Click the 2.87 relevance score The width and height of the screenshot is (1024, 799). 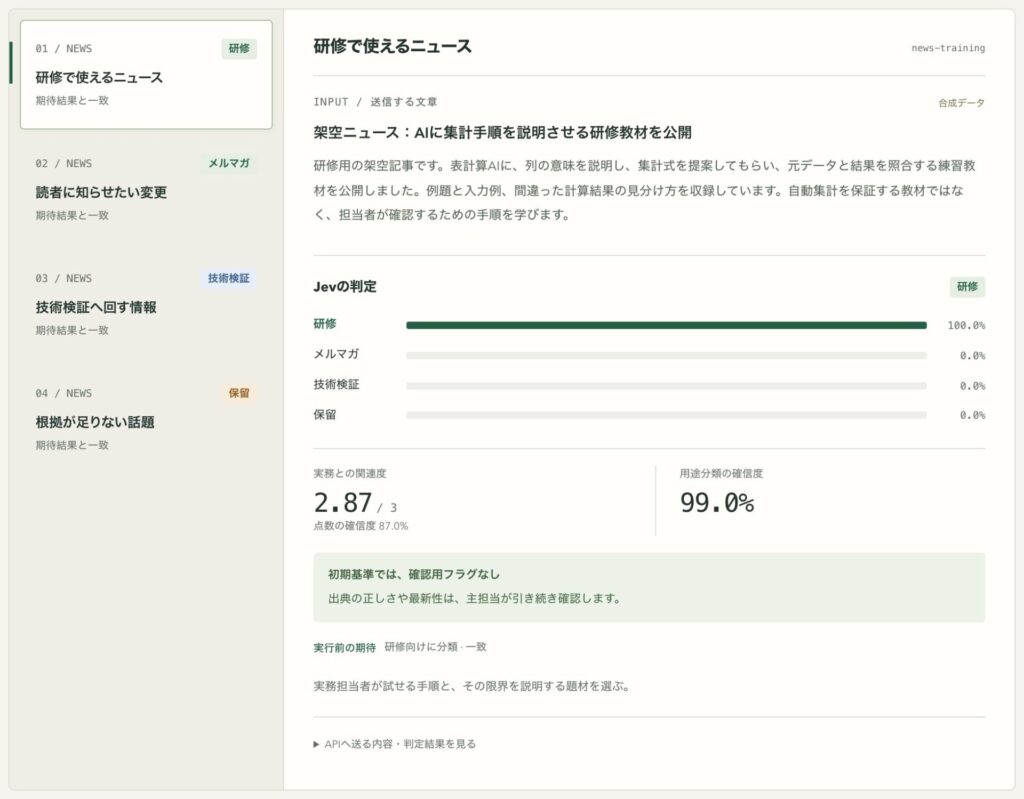(343, 502)
